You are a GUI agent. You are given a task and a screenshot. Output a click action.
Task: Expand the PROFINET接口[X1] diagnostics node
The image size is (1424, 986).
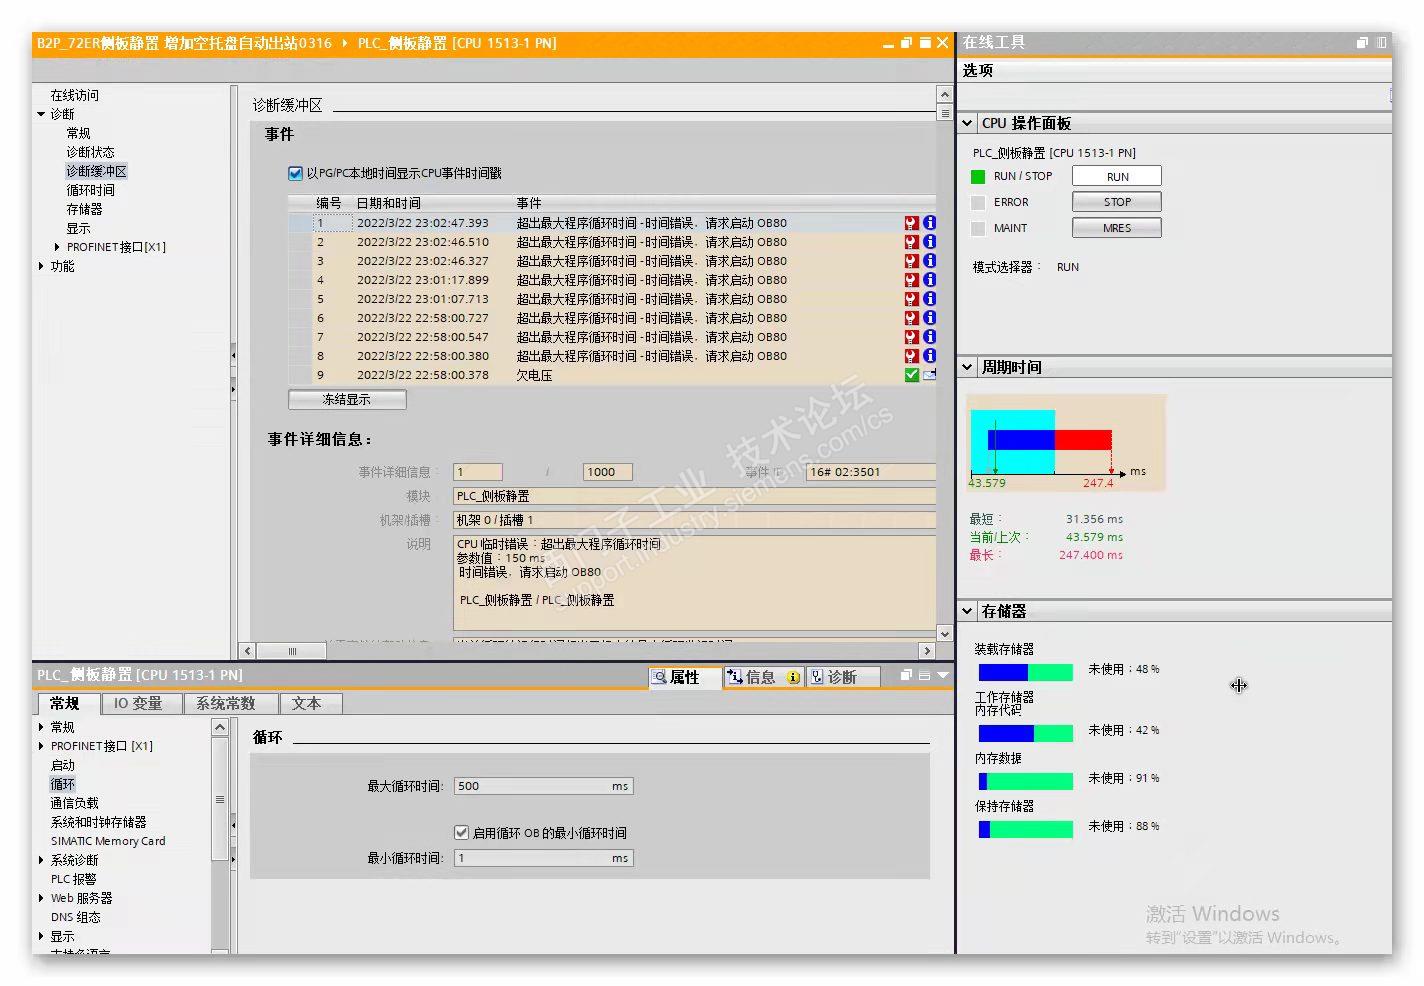(57, 247)
